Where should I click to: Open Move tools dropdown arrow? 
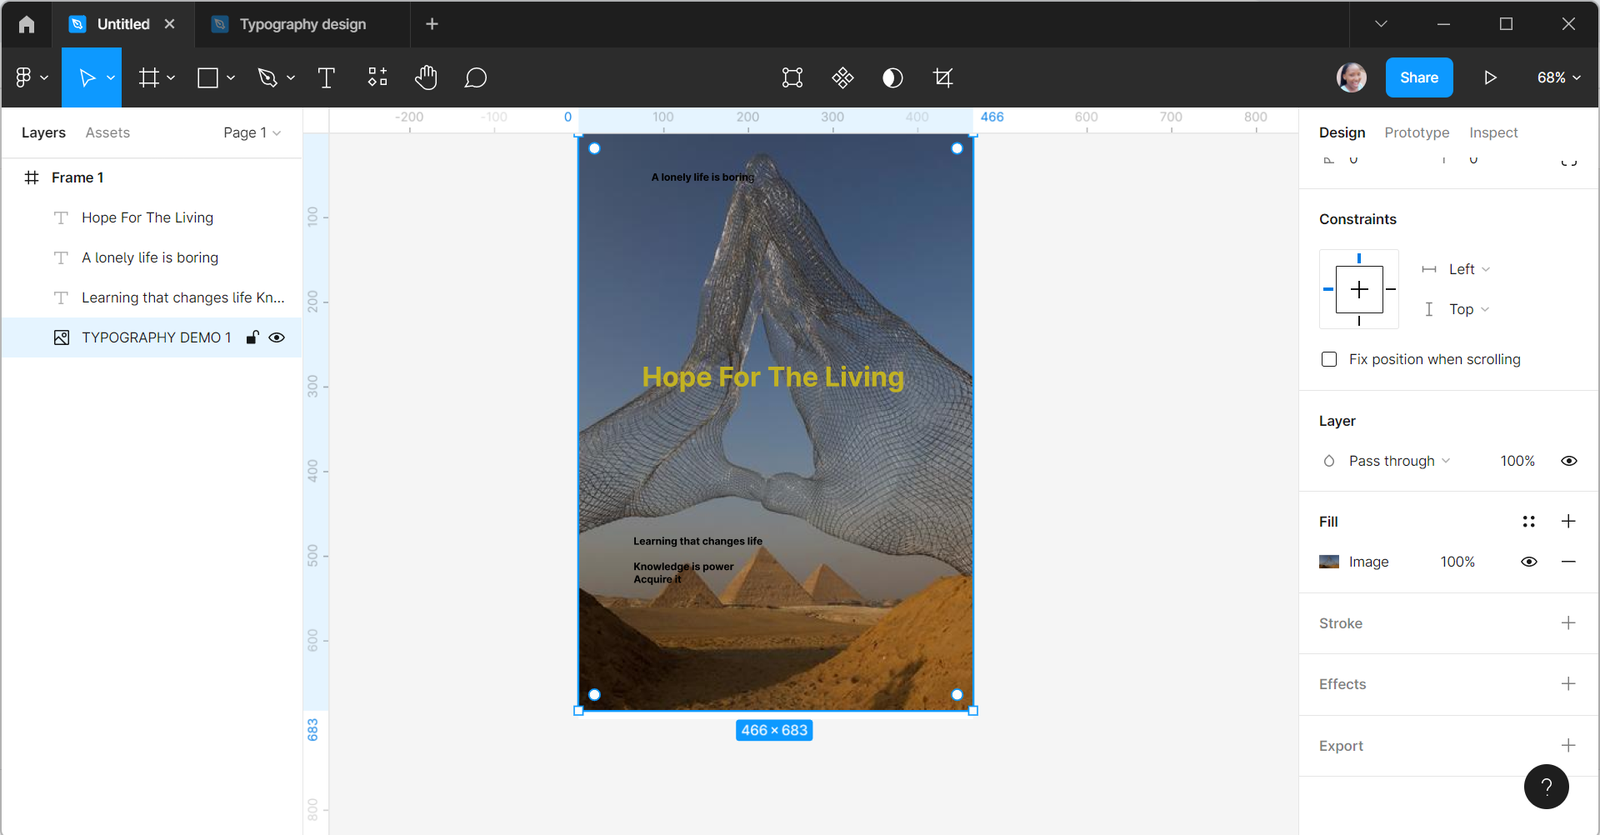pyautogui.click(x=111, y=78)
